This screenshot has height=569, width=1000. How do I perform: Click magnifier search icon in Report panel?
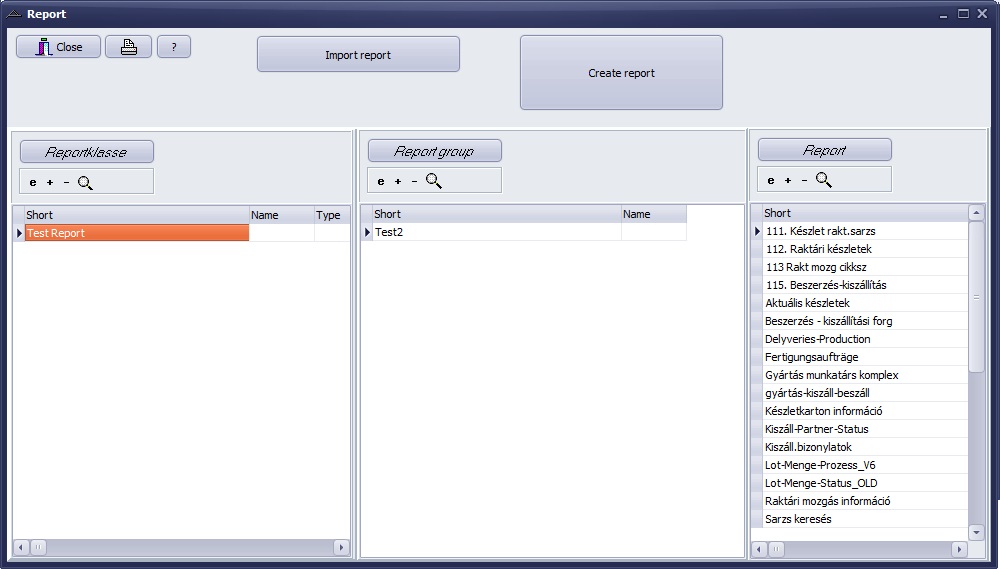pyautogui.click(x=823, y=180)
